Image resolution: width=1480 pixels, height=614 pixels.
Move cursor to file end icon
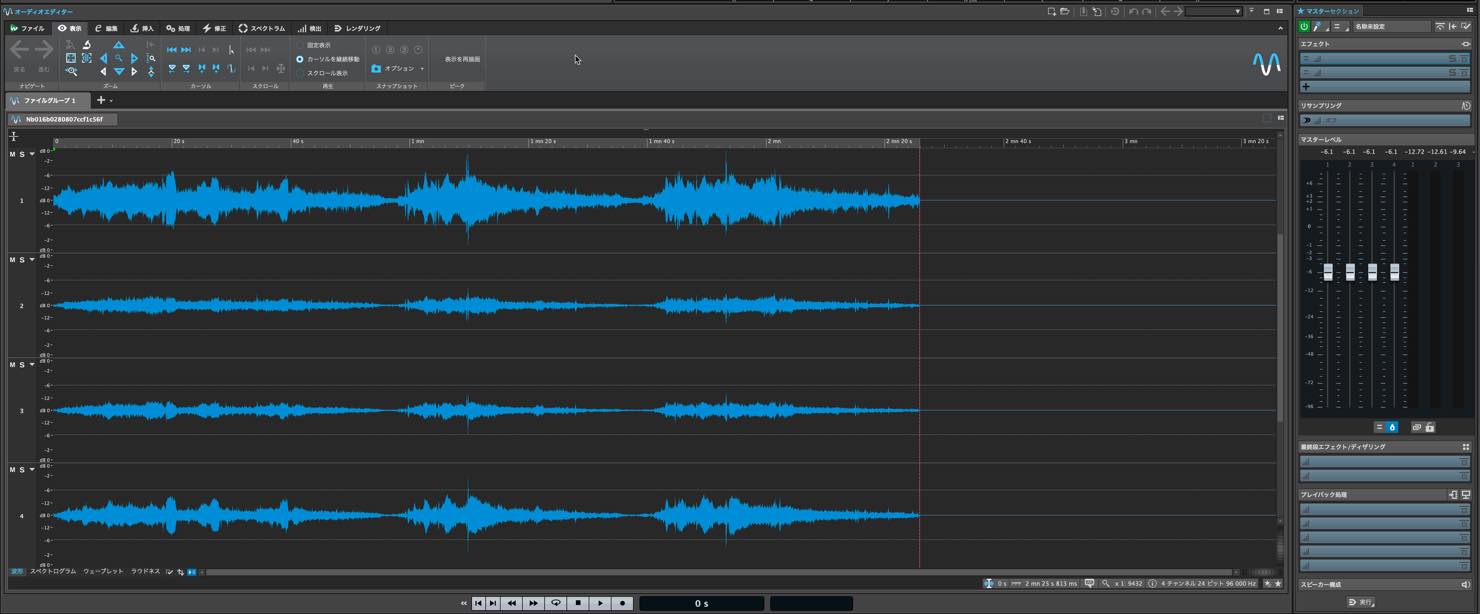(x=186, y=50)
